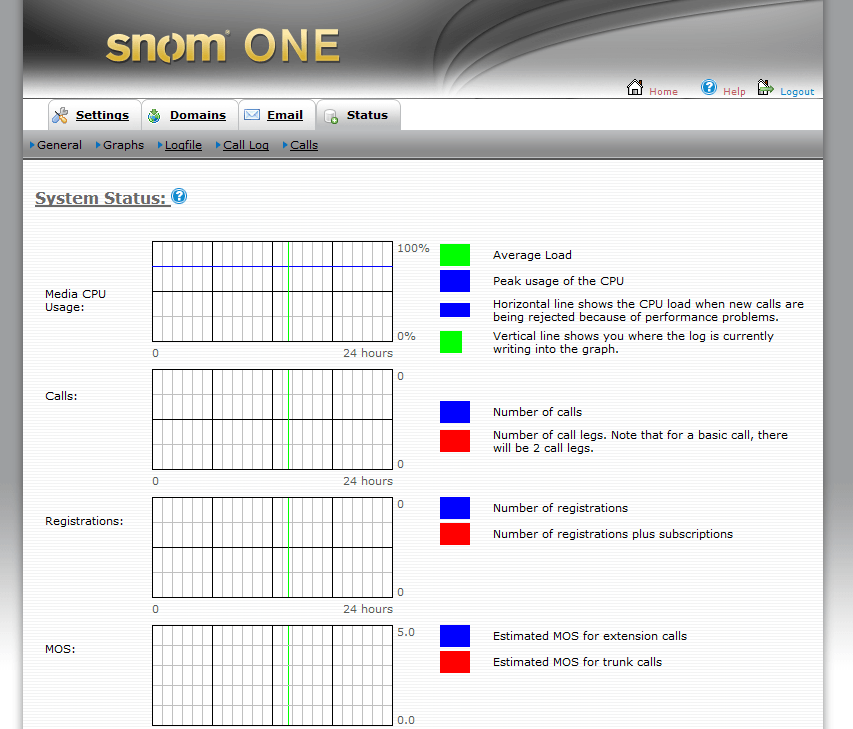
Task: Go to the Graphs page
Action: [123, 145]
